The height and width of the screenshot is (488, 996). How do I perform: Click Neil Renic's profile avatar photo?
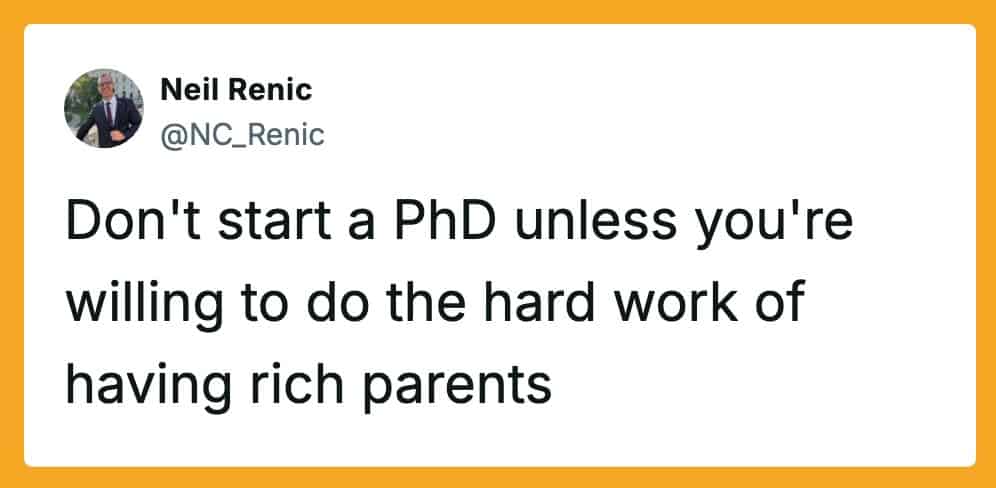click(103, 108)
